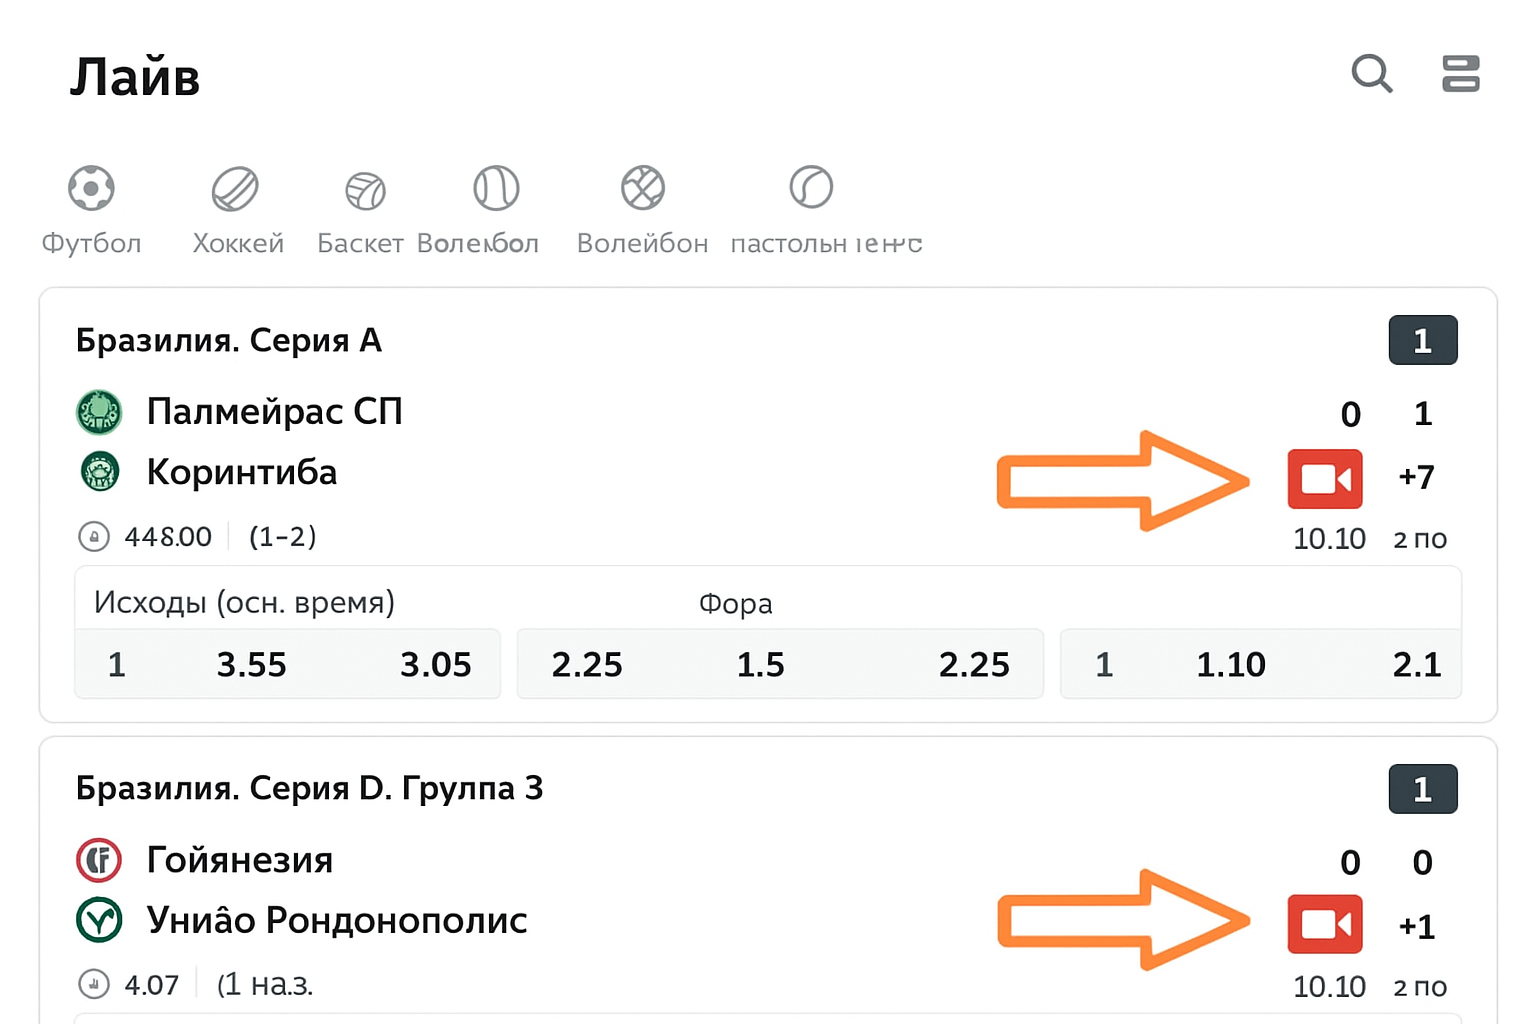Viewport: 1536px width, 1024px height.
Task: Select the 1.10 odds cell
Action: (1230, 665)
